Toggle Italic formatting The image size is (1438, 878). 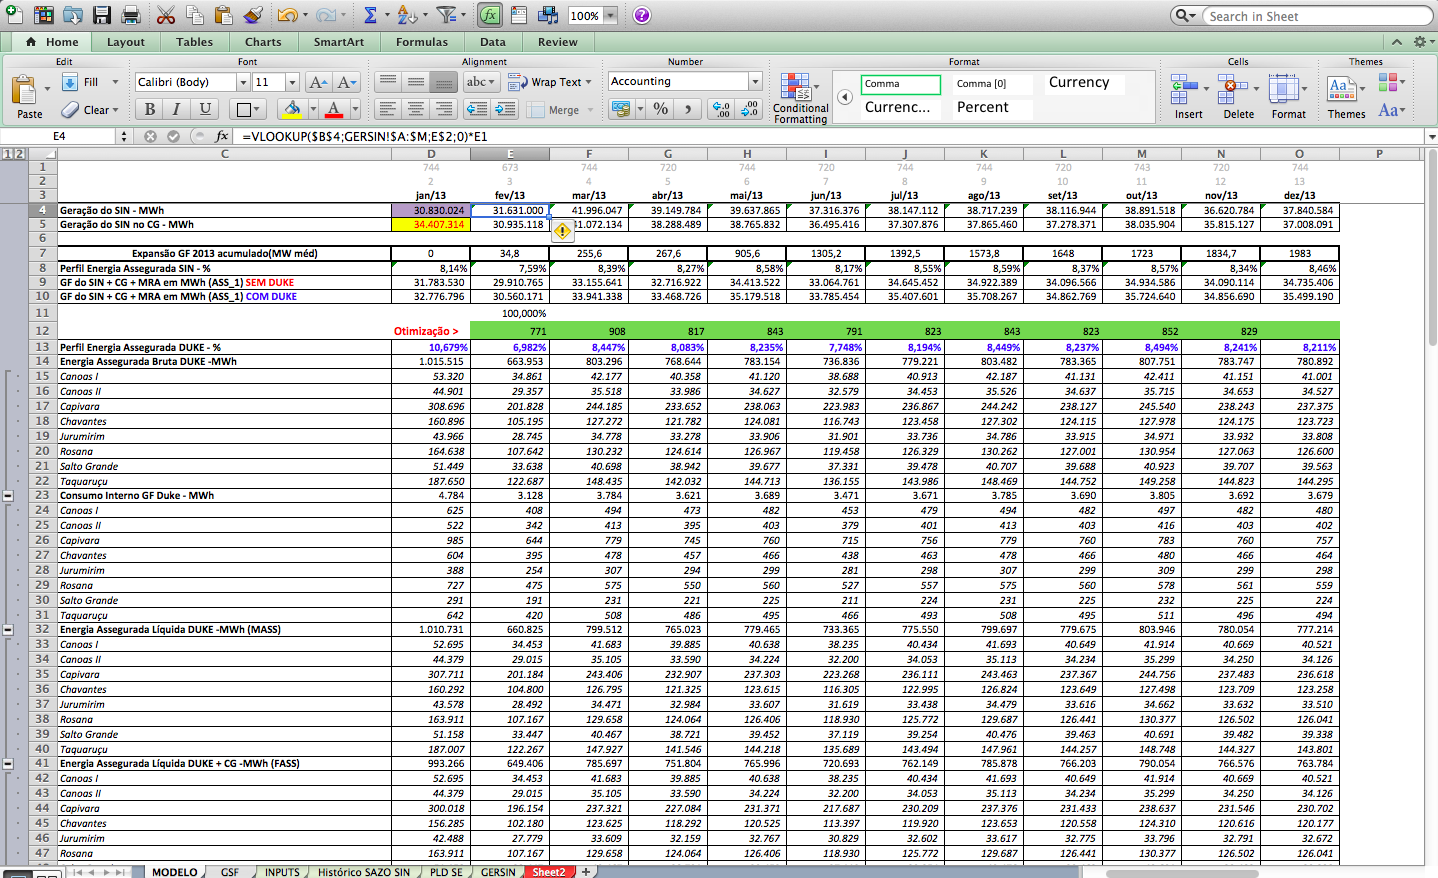coord(177,109)
